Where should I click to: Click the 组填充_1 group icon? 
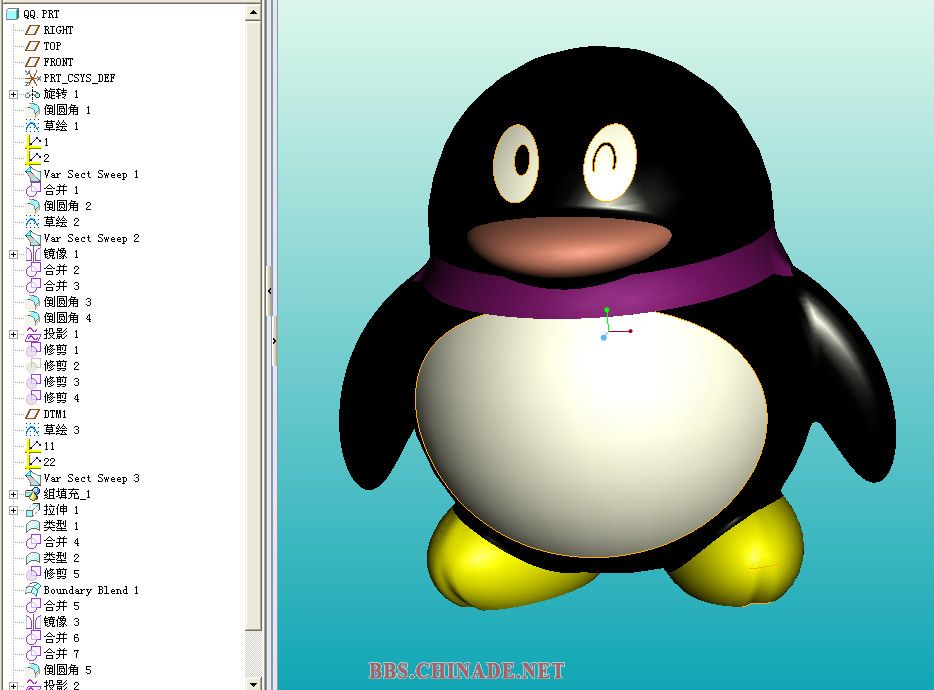coord(32,494)
